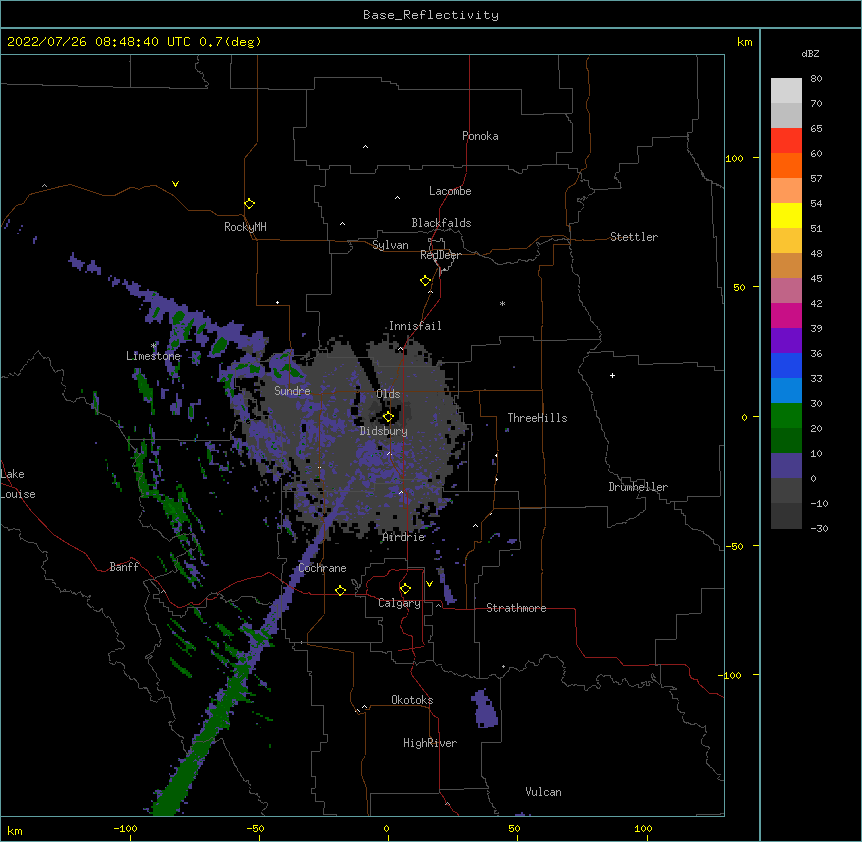Viewport: 862px width, 842px height.
Task: Click the white asterisk east of Innisfail
Action: (x=502, y=303)
